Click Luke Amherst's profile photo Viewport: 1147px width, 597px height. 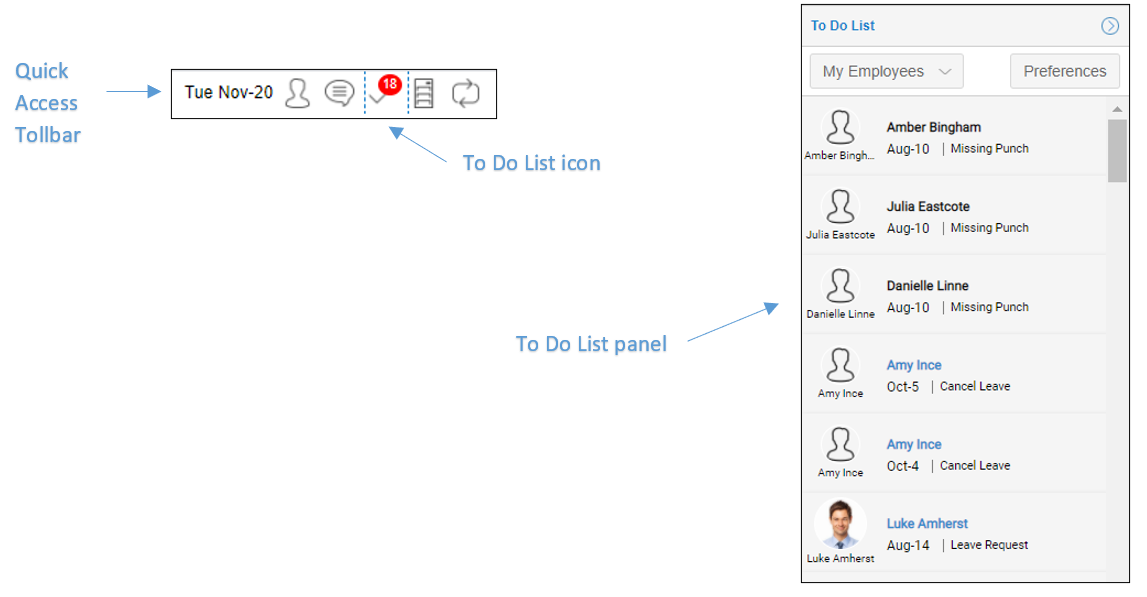tap(840, 524)
